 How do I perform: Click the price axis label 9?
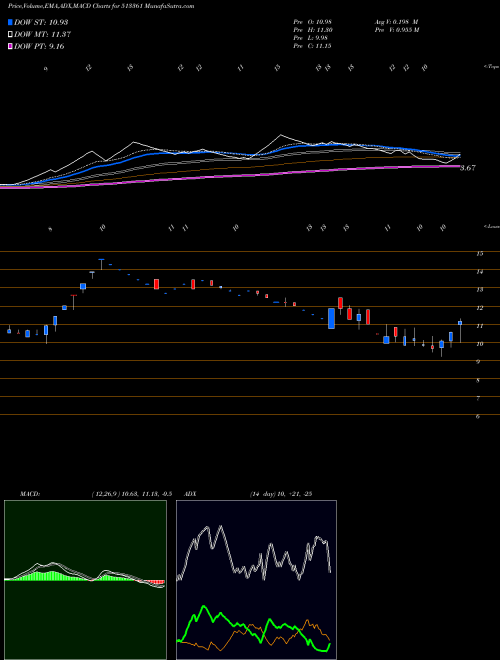coord(479,362)
